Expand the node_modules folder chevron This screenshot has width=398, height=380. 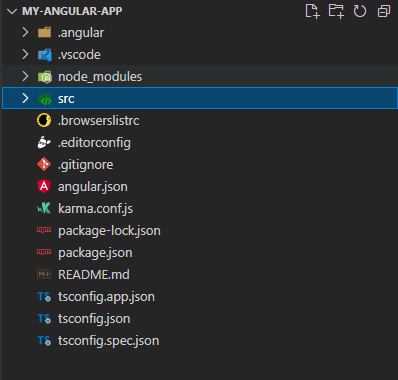pos(25,76)
